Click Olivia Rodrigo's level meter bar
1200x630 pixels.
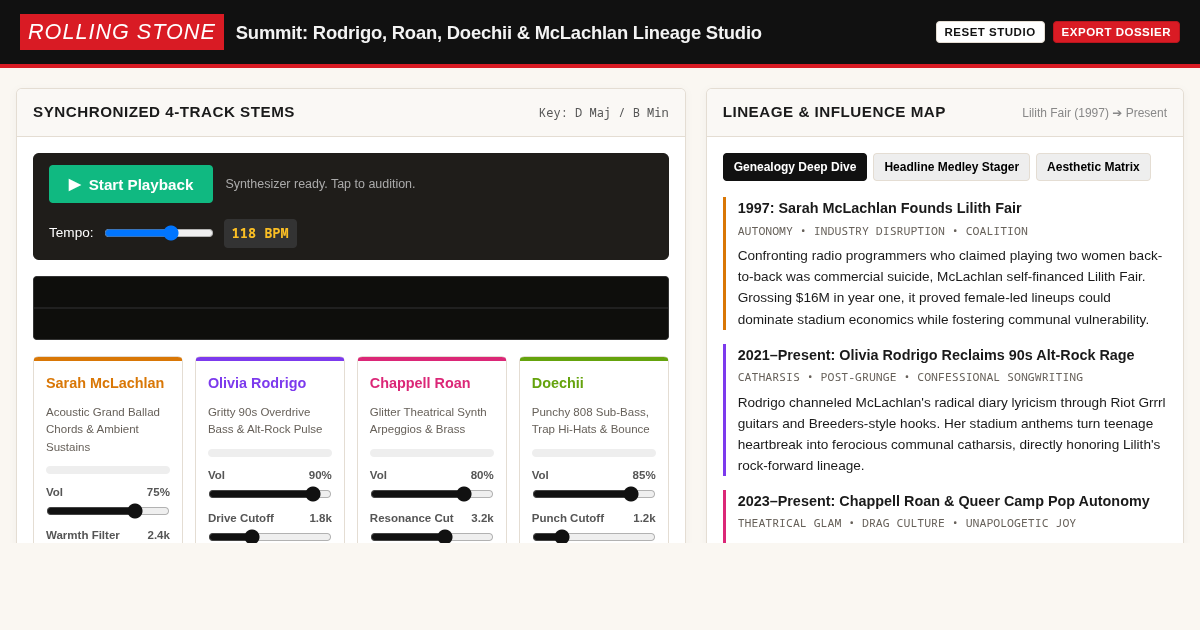(270, 453)
